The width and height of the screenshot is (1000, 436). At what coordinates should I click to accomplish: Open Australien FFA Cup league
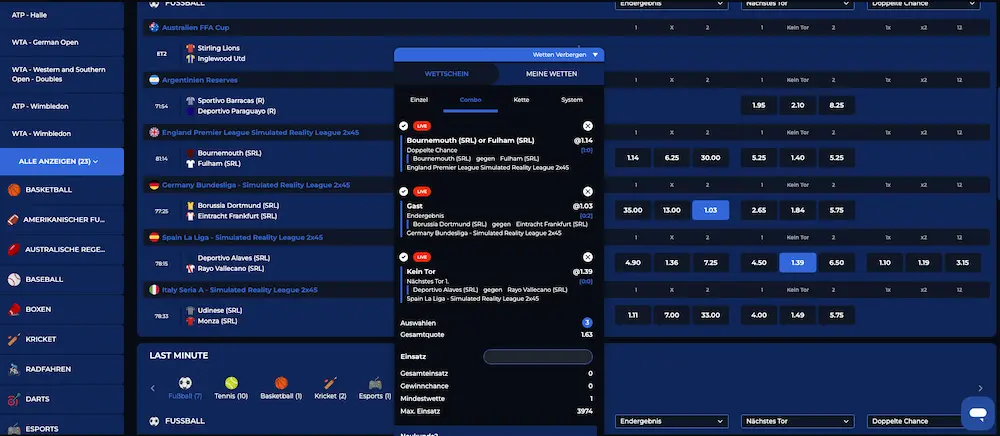click(x=195, y=27)
